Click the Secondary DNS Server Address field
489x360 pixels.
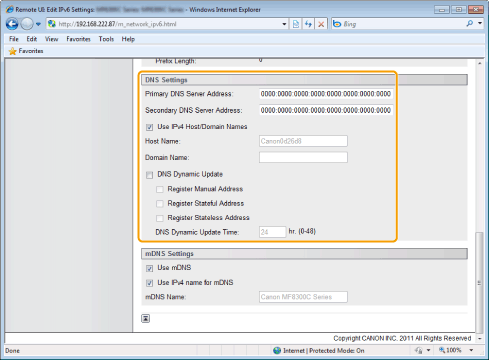coord(326,110)
